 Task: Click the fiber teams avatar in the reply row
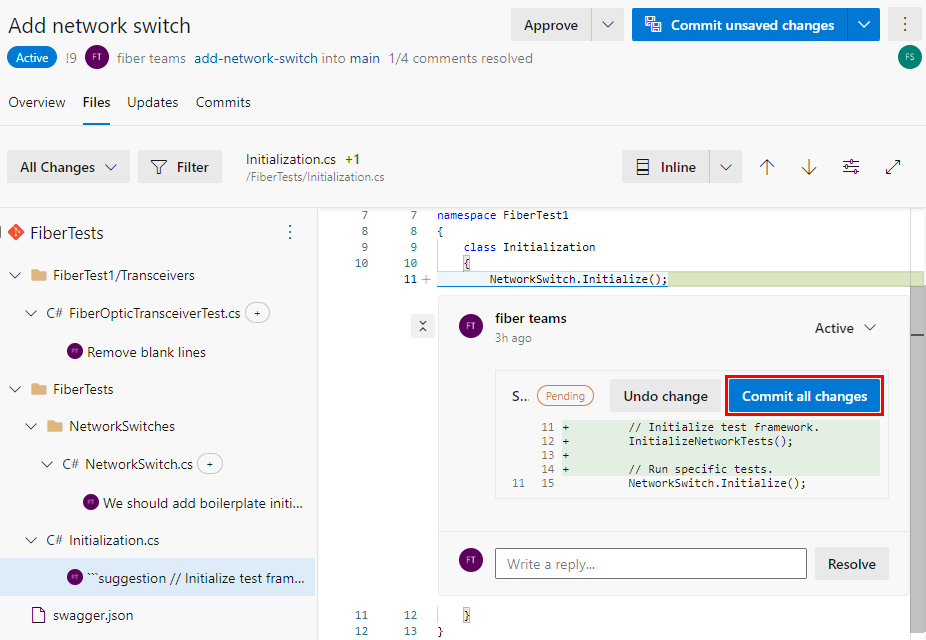point(470,560)
